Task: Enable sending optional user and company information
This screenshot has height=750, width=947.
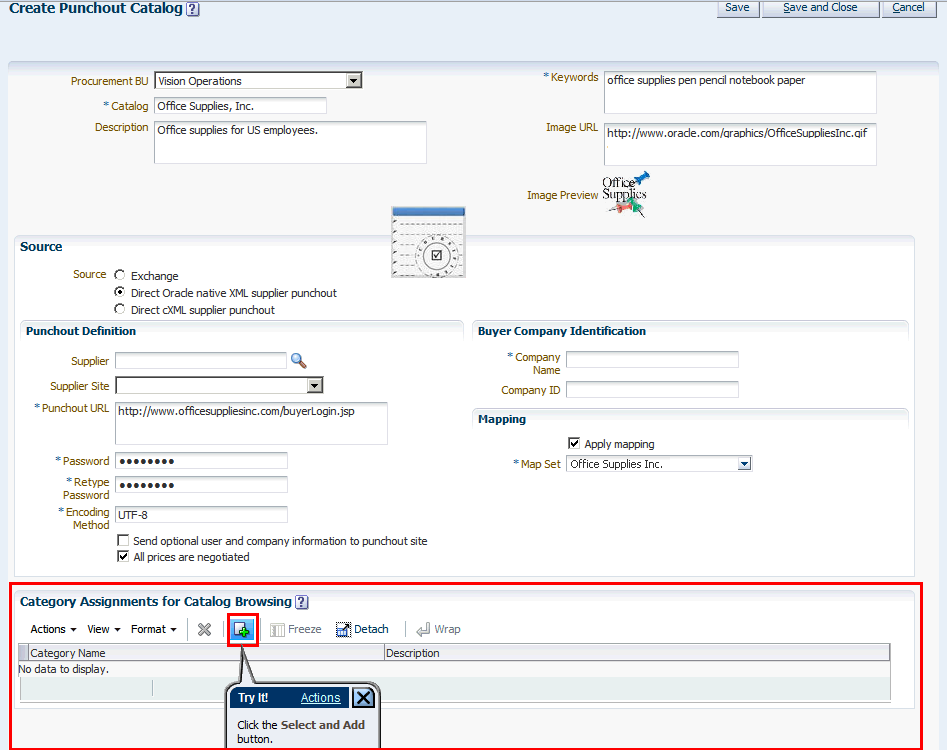Action: point(124,540)
